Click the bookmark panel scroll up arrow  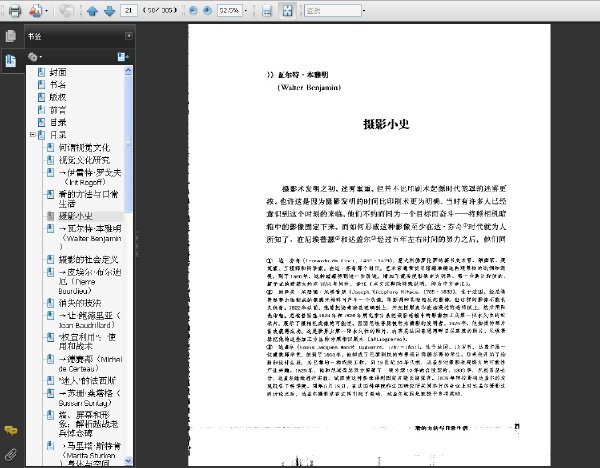tap(128, 70)
